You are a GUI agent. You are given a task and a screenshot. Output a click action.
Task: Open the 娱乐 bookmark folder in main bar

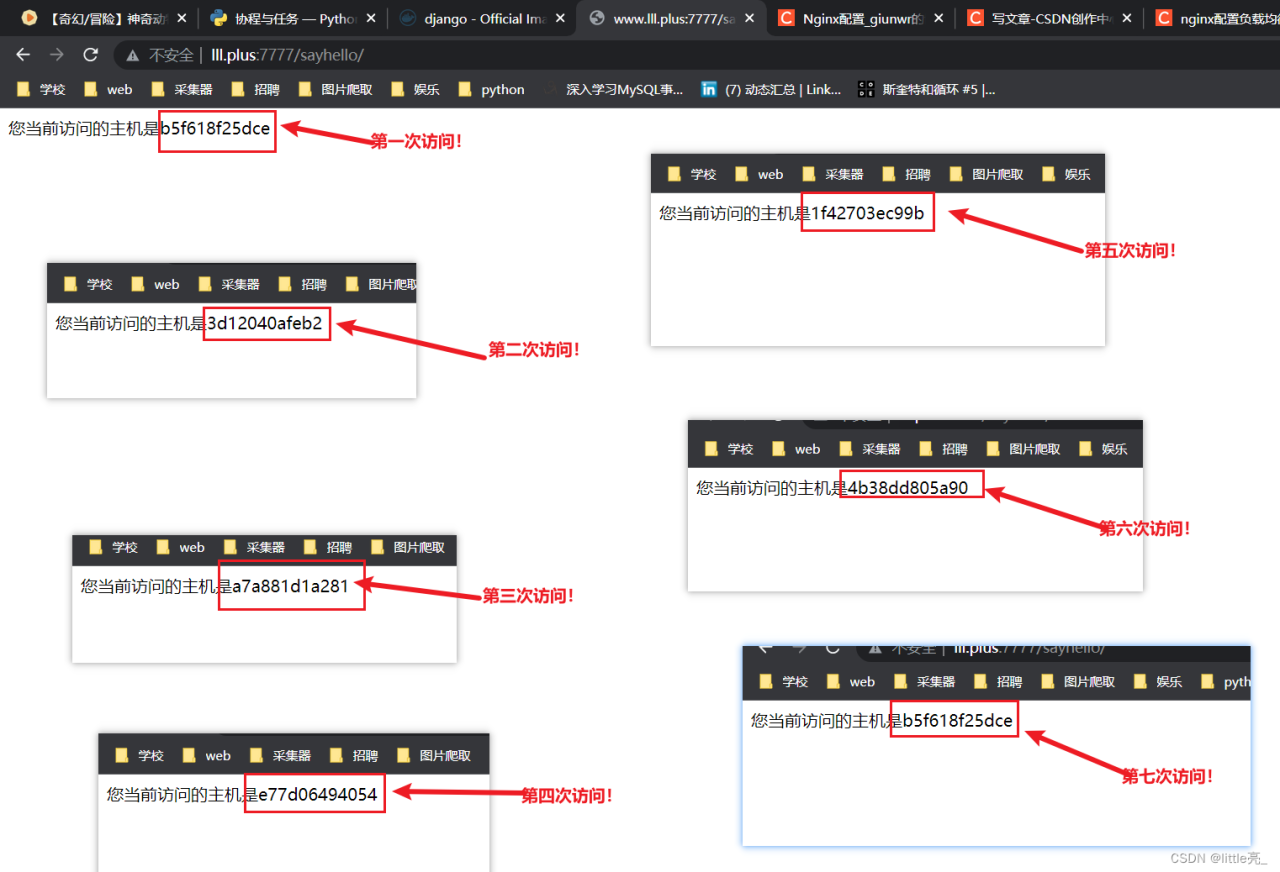click(416, 89)
